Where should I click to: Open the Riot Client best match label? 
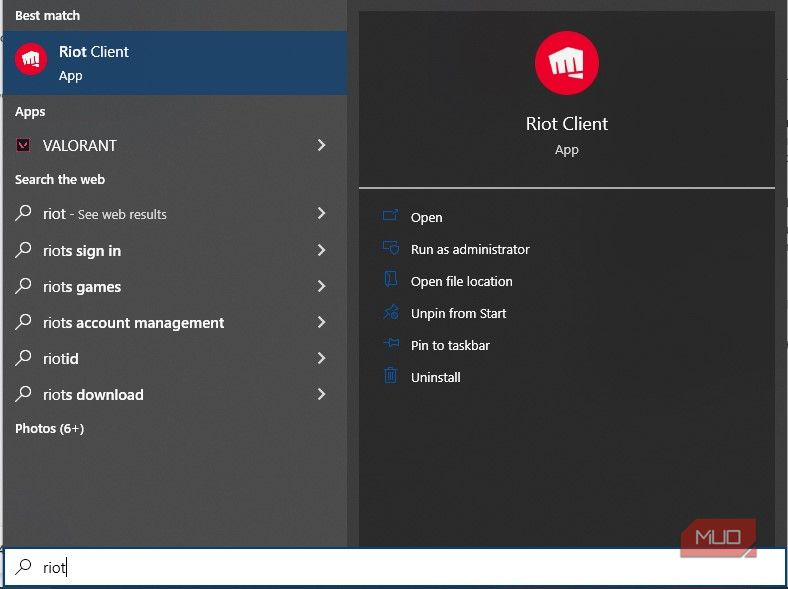coord(93,52)
